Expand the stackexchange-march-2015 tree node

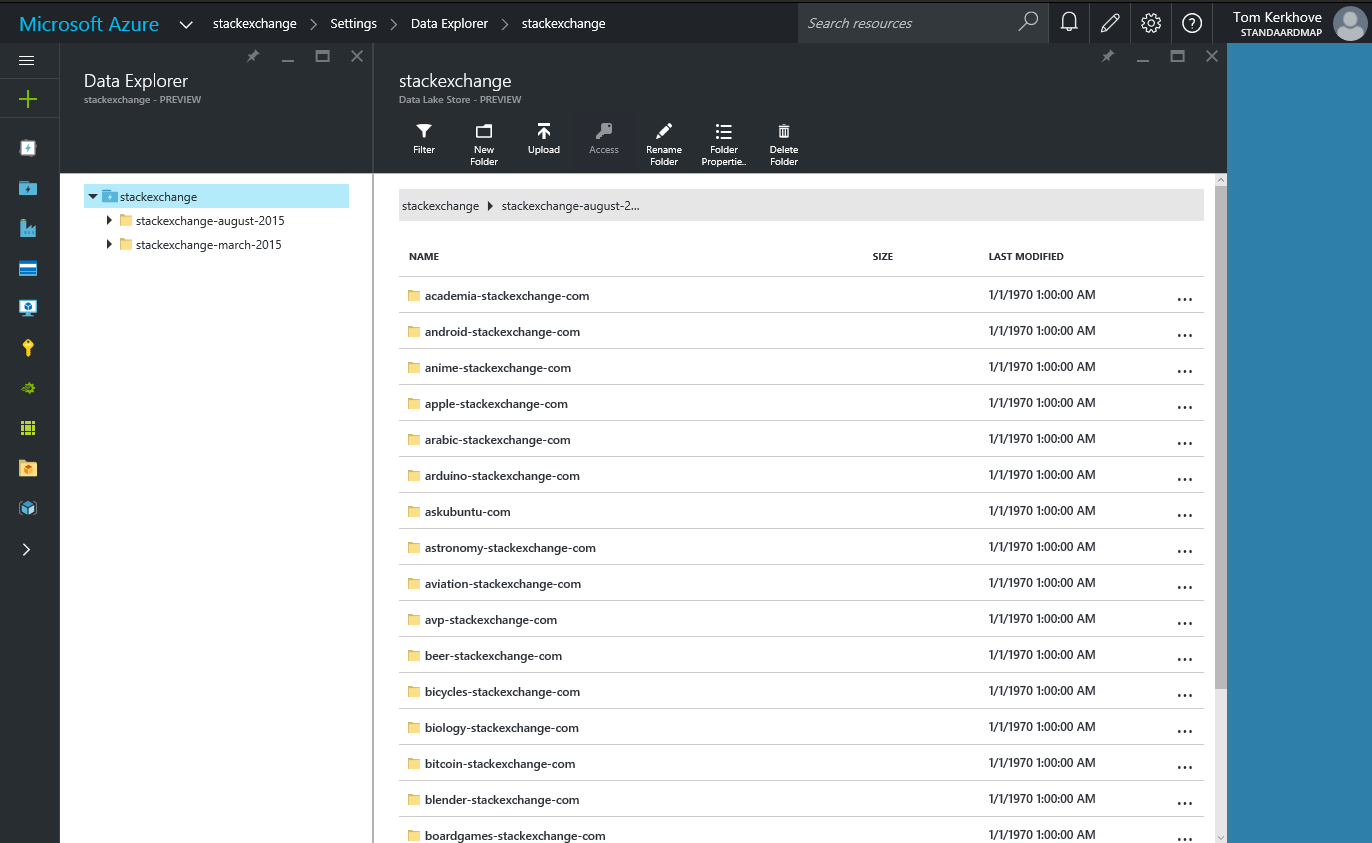110,244
